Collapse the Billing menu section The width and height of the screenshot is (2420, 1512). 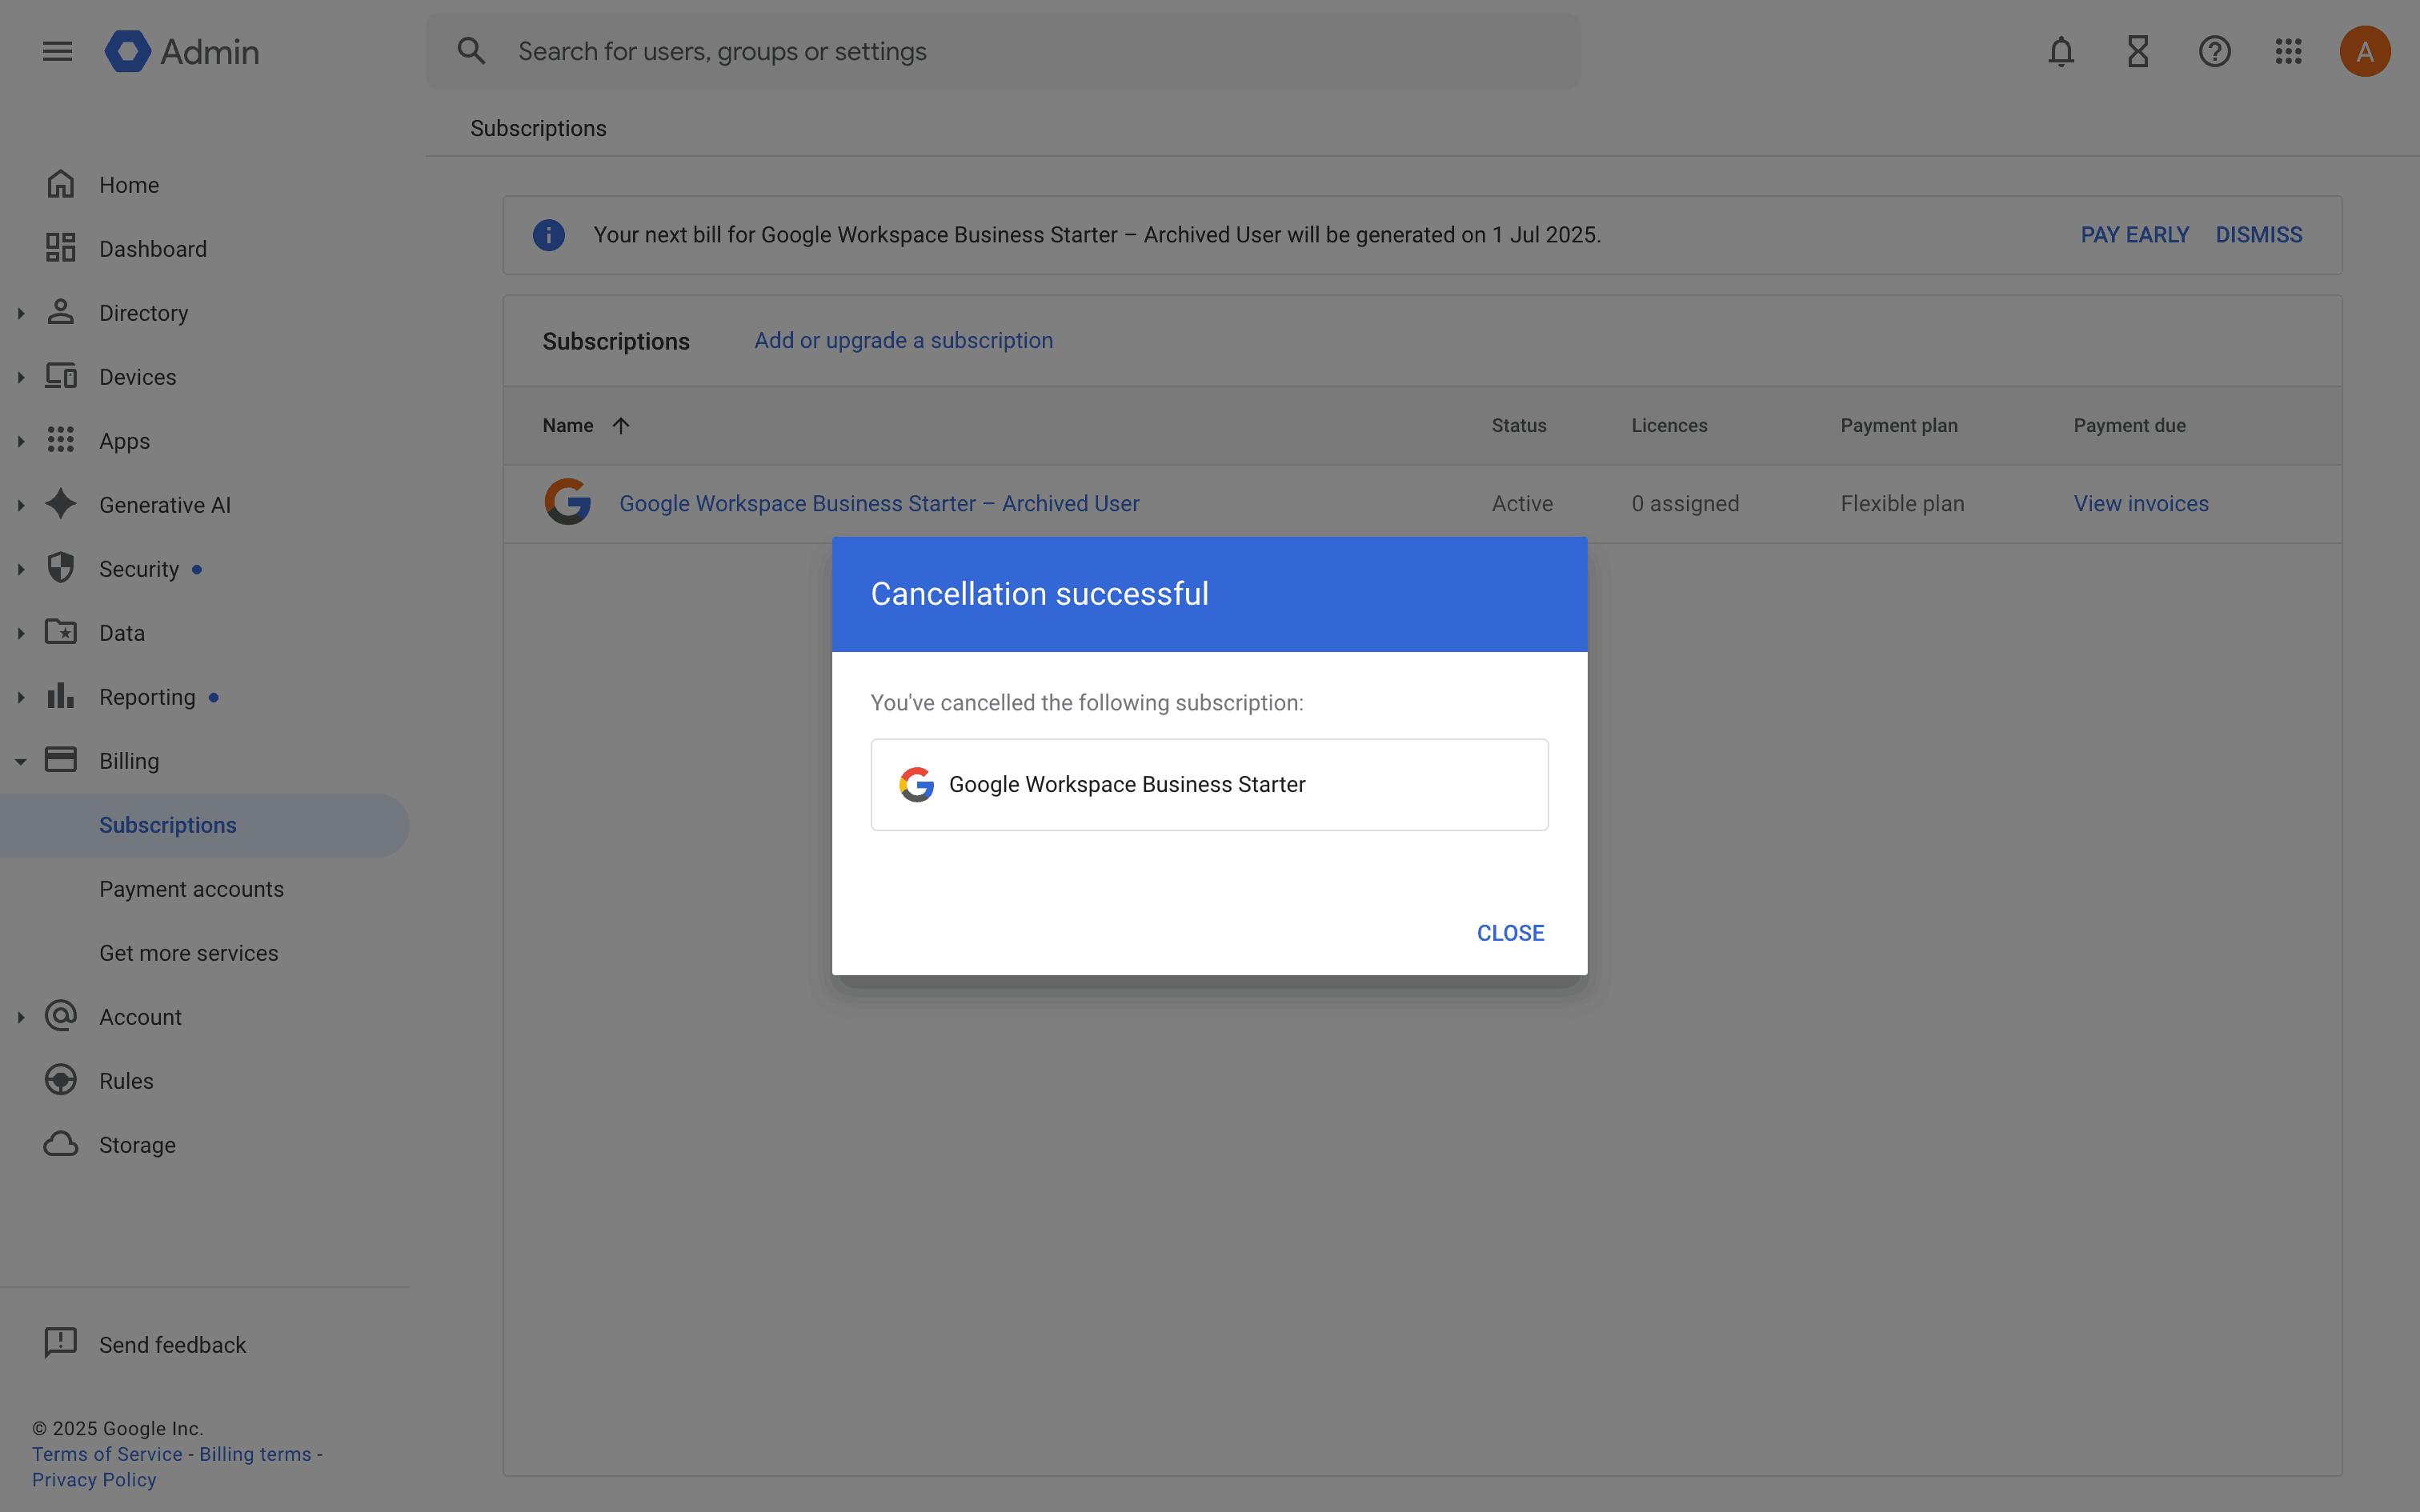click(x=21, y=761)
